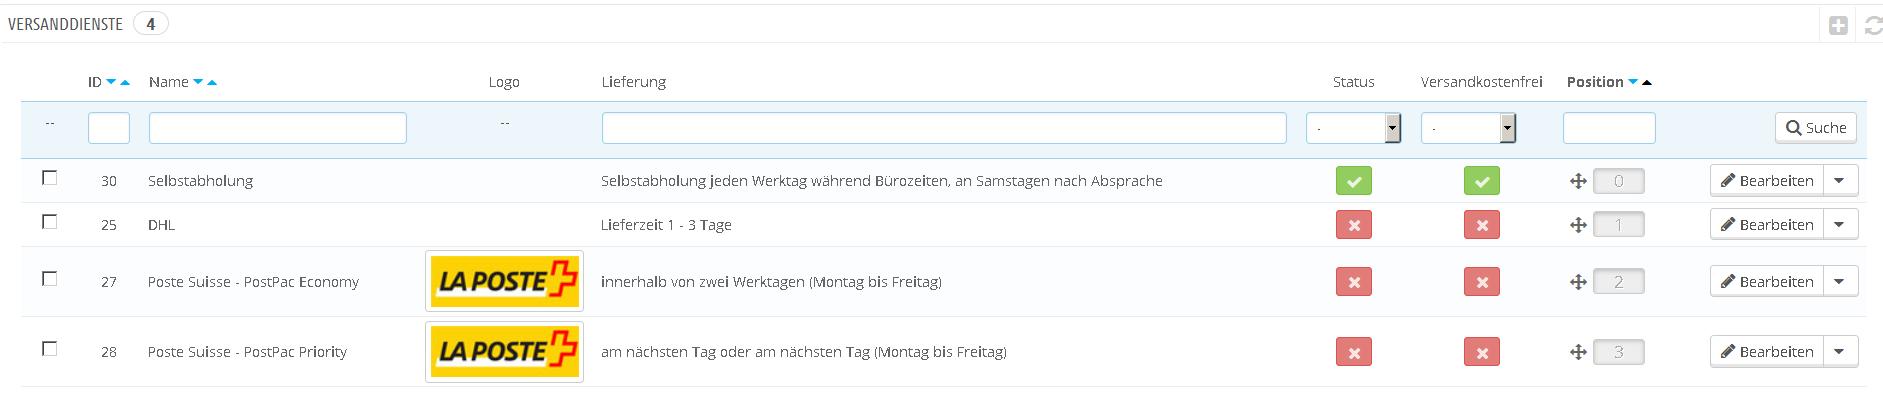The width and height of the screenshot is (1883, 400).
Task: Click move icon for Selbstabholung row
Action: coord(1578,181)
